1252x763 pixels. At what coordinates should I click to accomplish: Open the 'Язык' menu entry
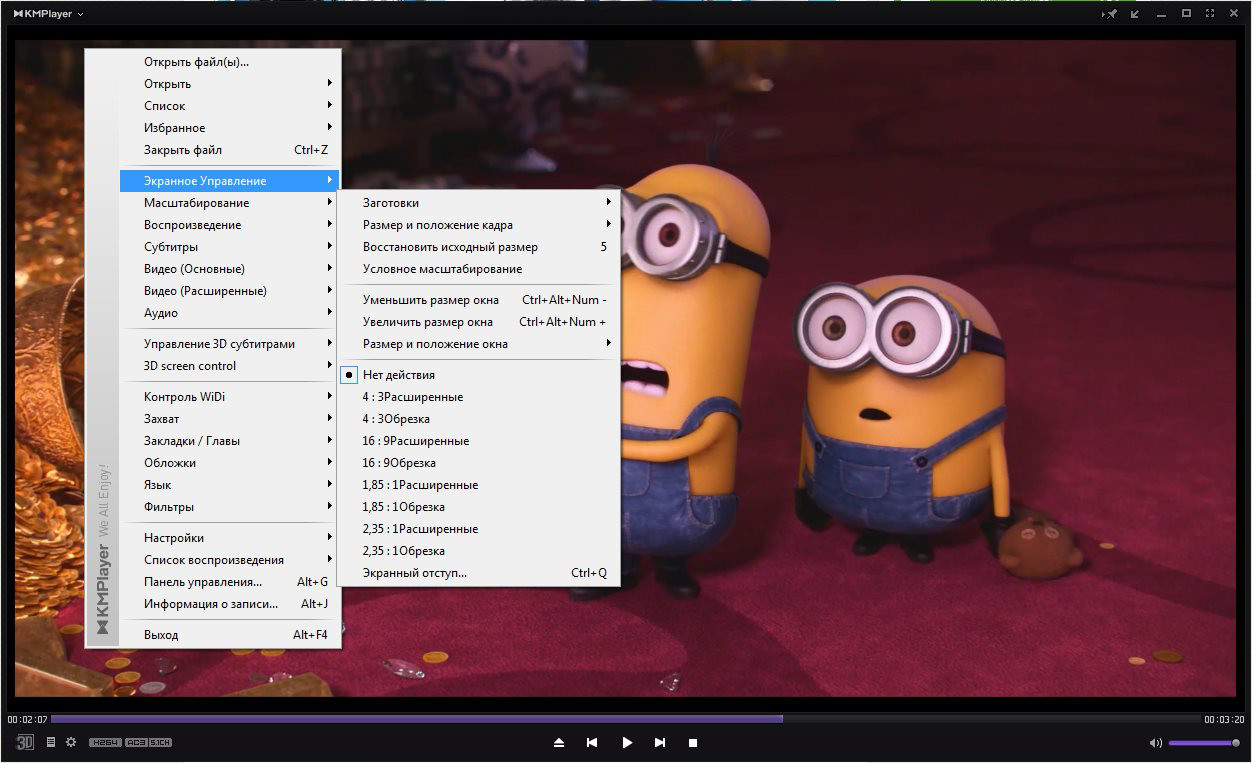[x=229, y=485]
